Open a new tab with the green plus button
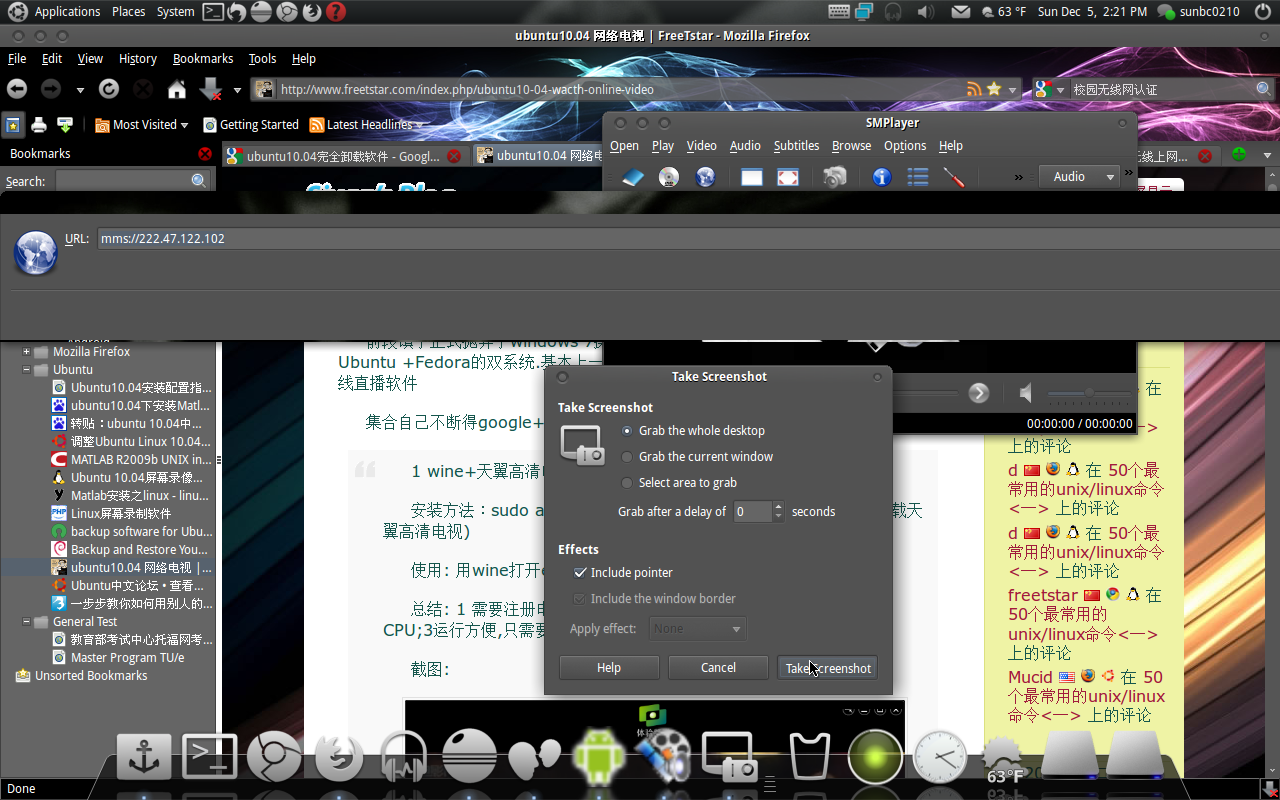 (1238, 155)
